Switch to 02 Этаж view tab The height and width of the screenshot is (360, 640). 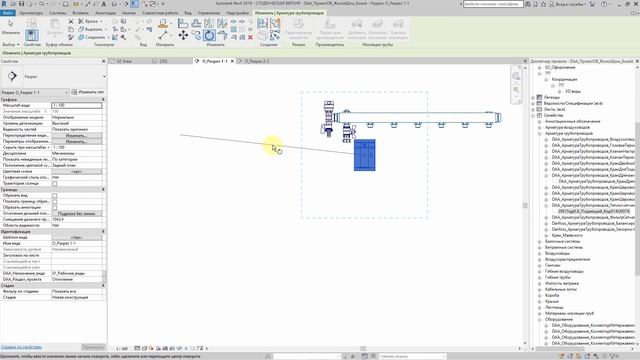pos(124,61)
